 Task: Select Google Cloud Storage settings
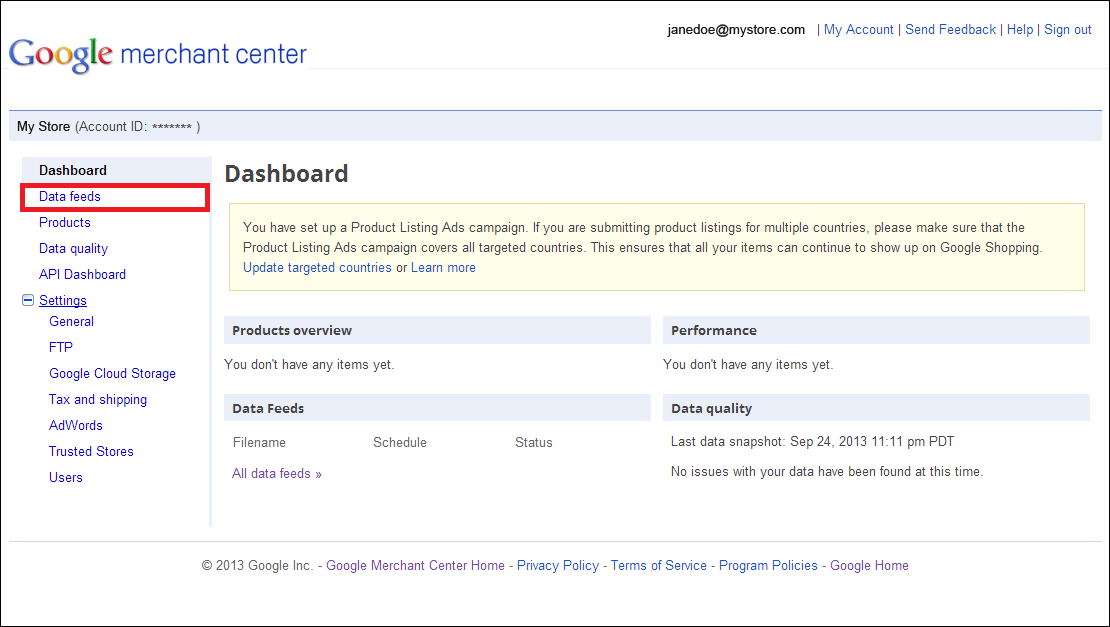point(112,374)
